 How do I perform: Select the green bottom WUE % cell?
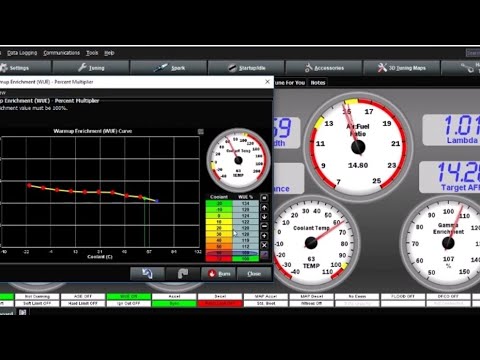(x=245, y=259)
